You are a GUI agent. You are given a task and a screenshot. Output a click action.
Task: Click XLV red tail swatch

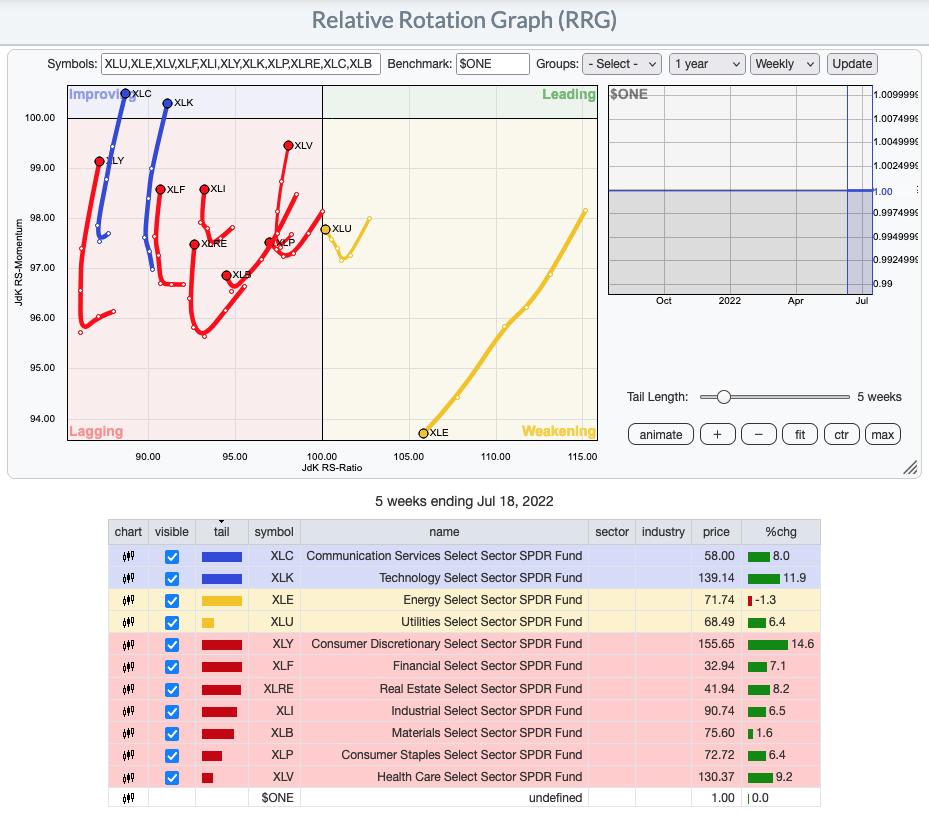[x=207, y=778]
